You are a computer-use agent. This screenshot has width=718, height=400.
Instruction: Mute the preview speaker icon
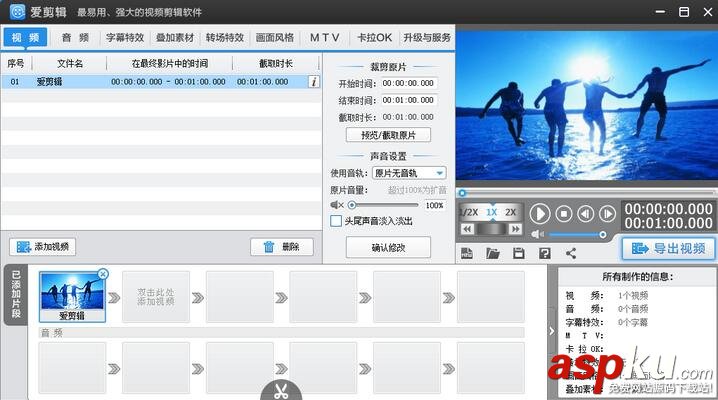537,235
